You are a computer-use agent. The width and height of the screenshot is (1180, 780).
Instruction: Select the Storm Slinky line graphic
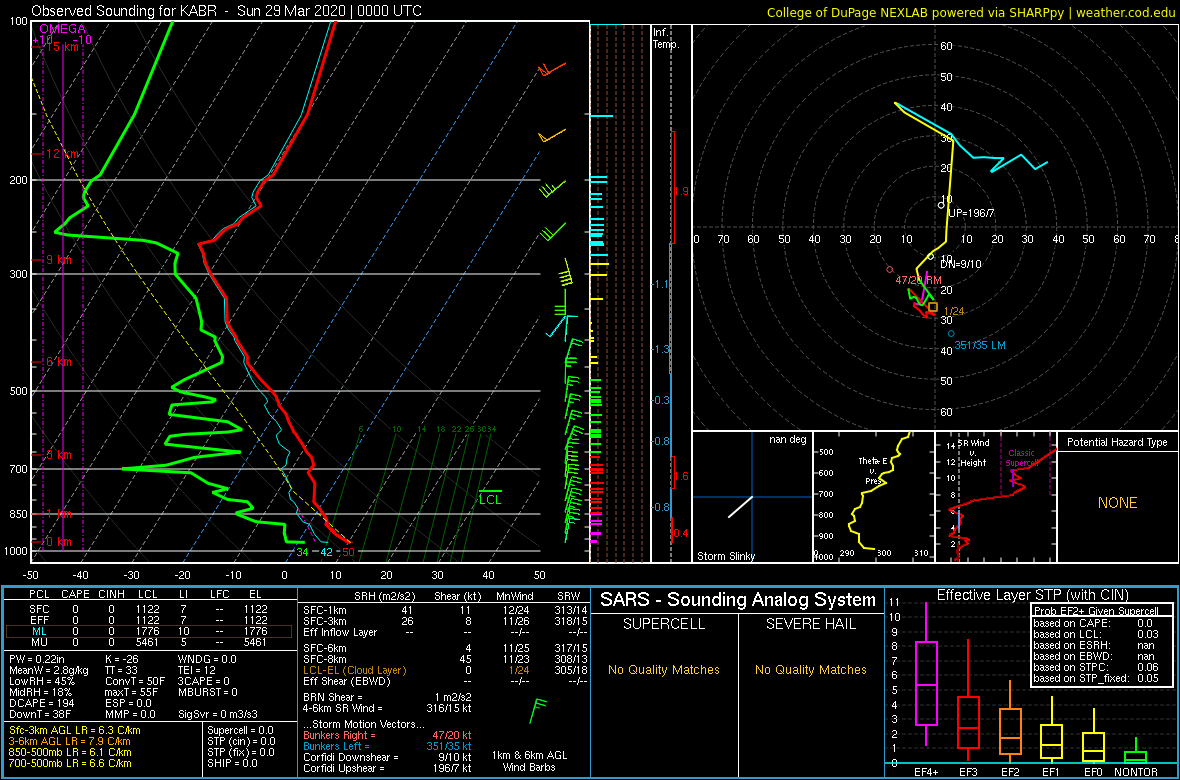(740, 507)
